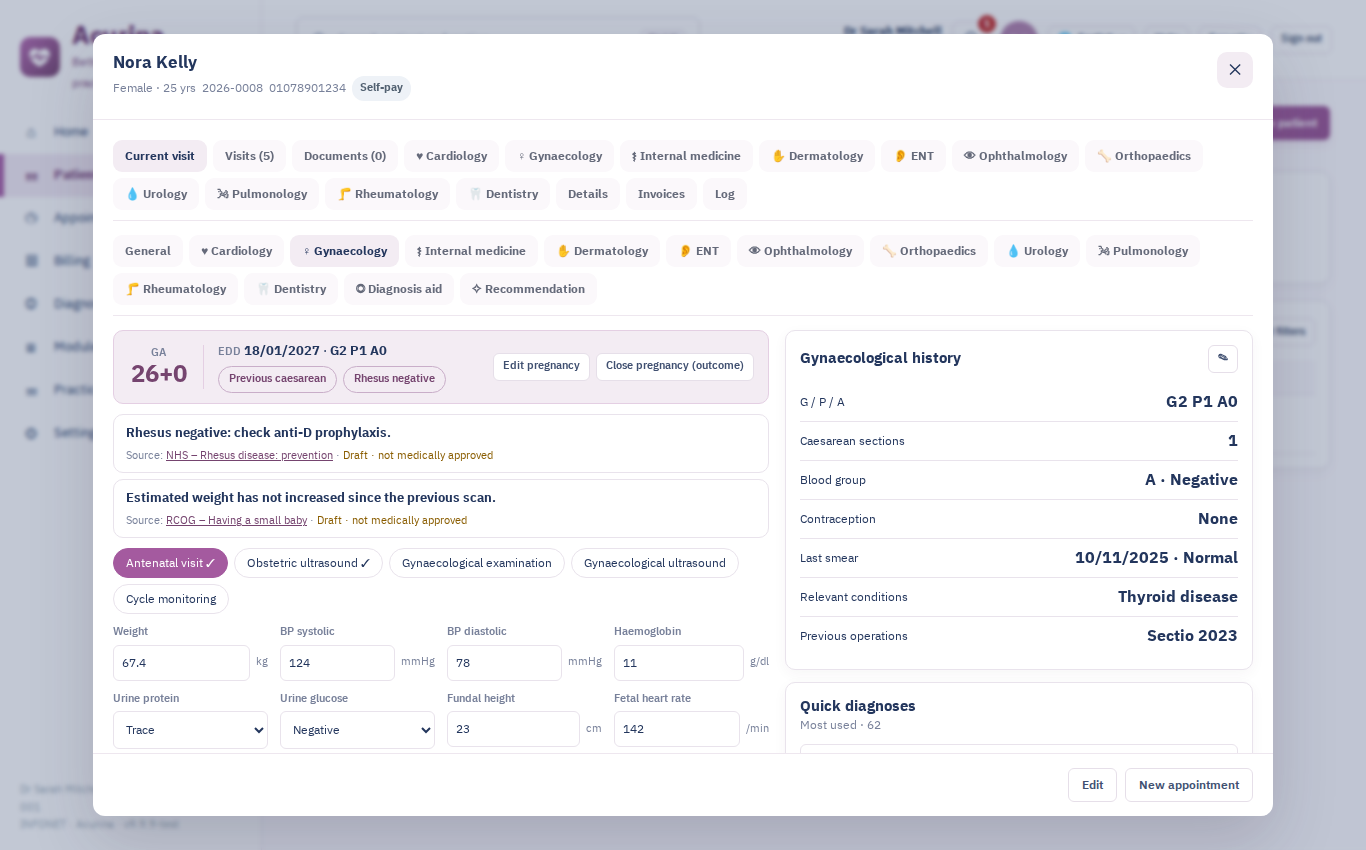1366x850 pixels.
Task: Click the Edit pregnancy button
Action: 541,366
